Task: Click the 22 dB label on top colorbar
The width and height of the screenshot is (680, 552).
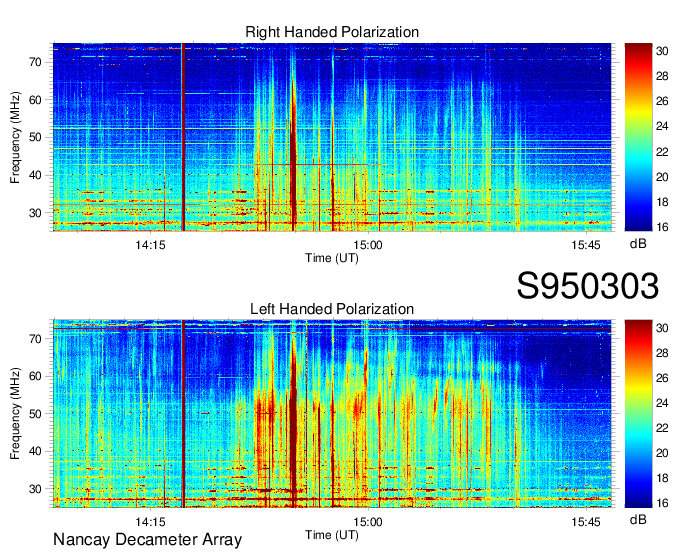Action: coord(662,152)
